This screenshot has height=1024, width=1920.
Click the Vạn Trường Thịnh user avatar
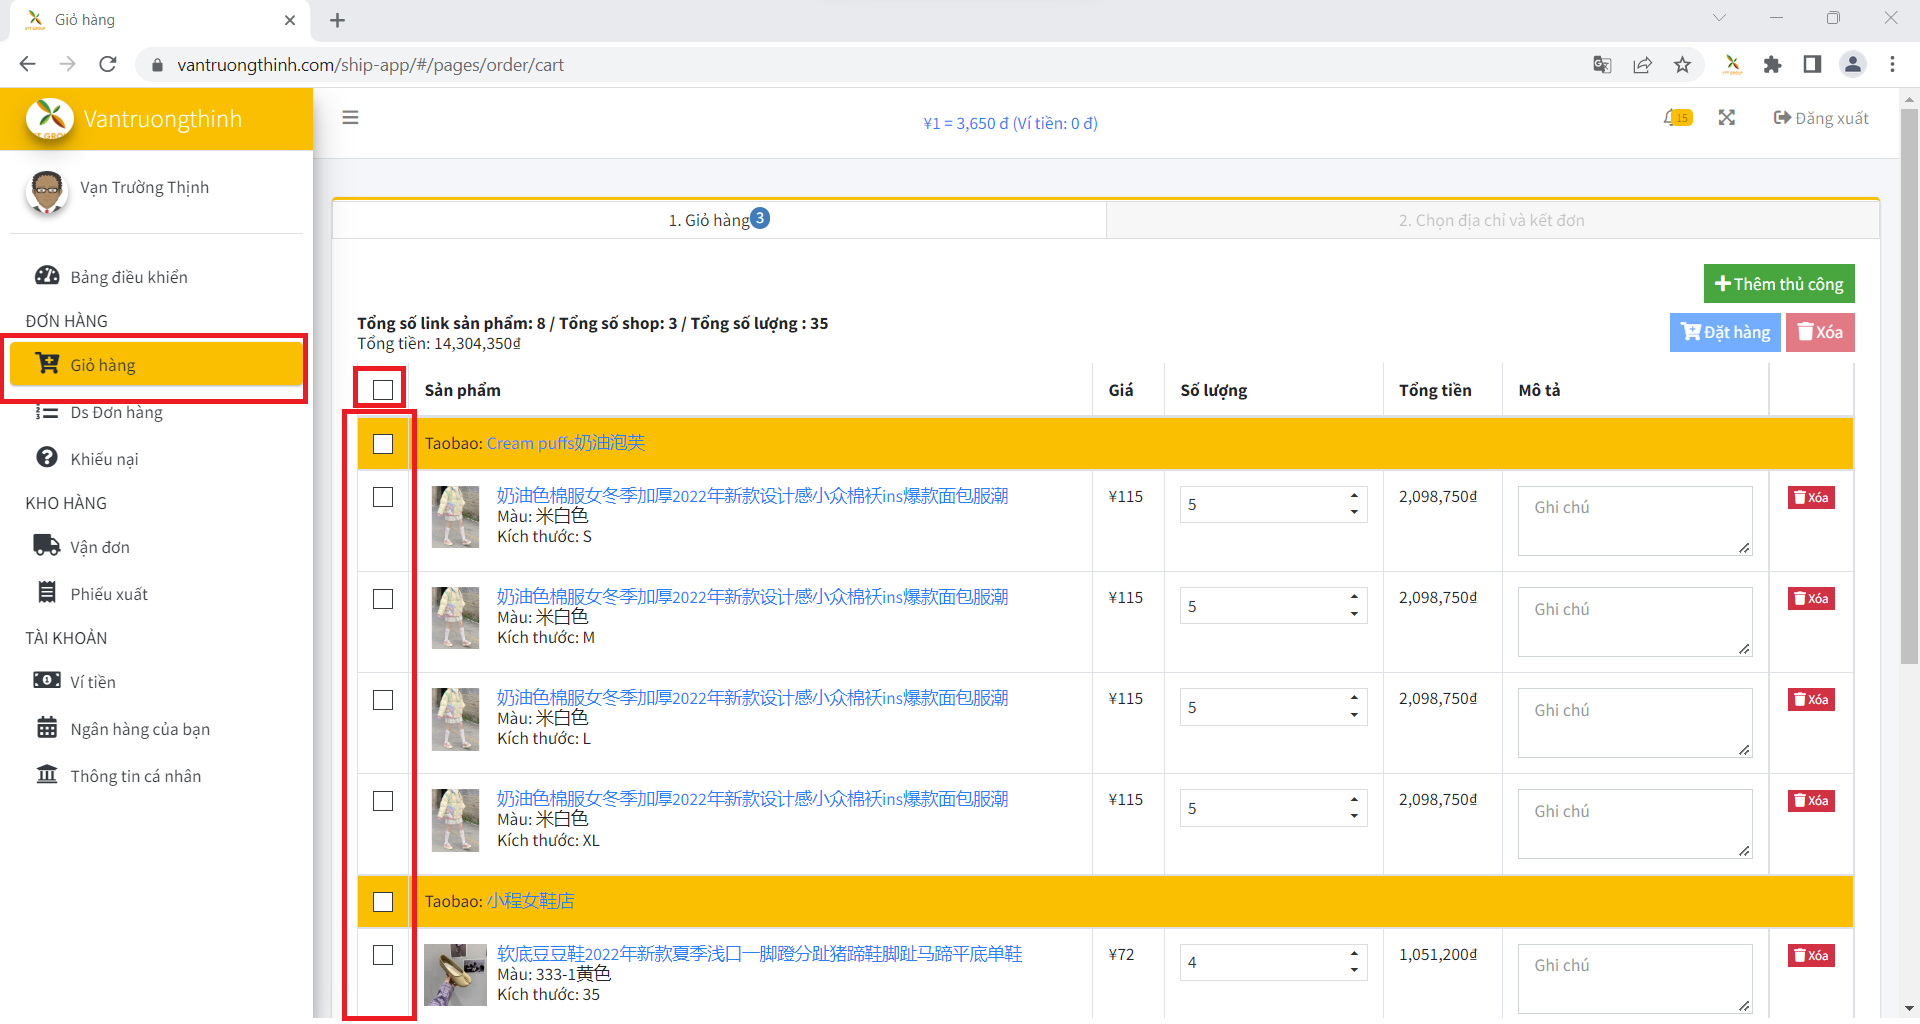click(x=46, y=190)
